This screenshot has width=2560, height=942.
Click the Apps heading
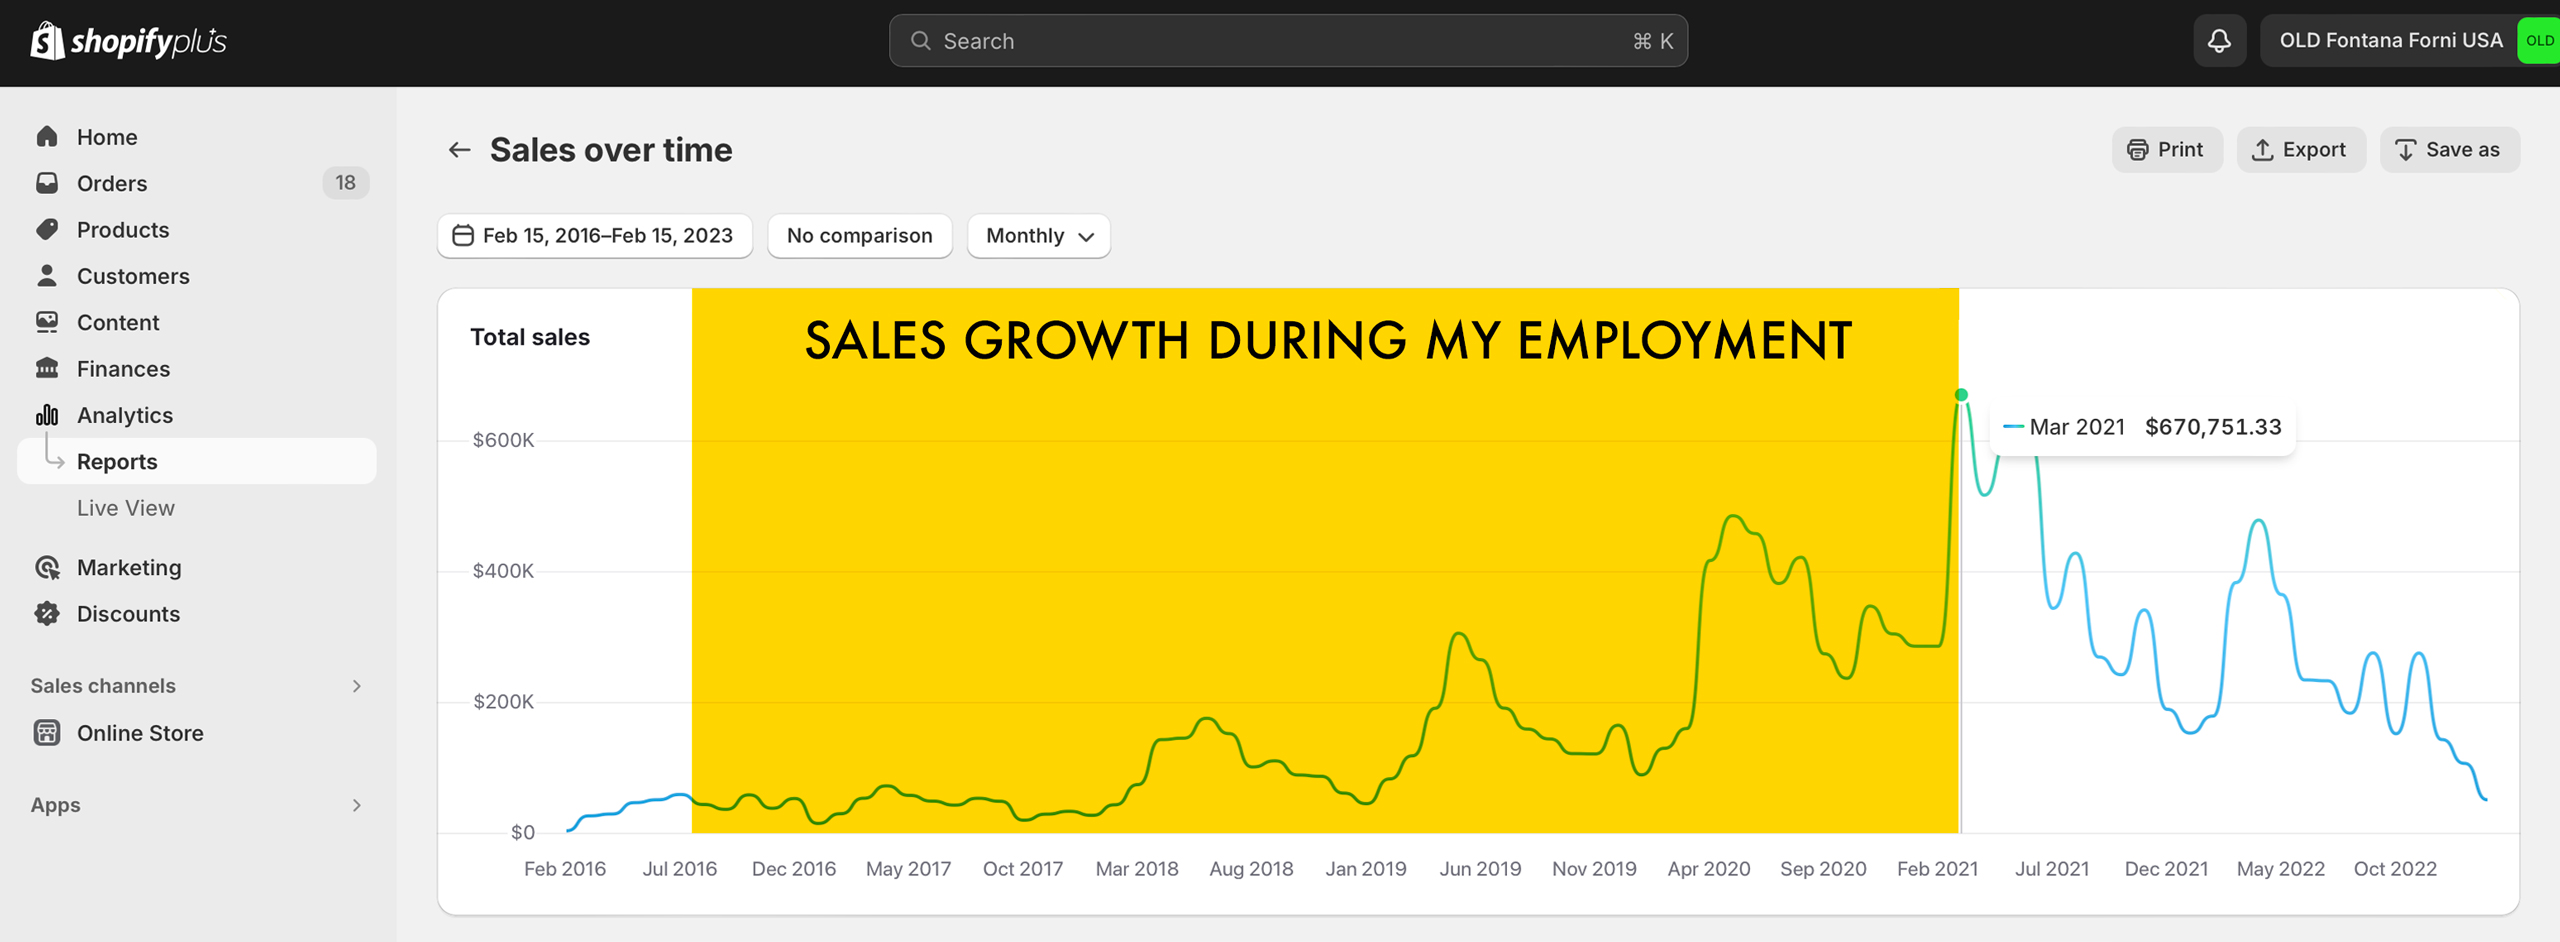55,805
